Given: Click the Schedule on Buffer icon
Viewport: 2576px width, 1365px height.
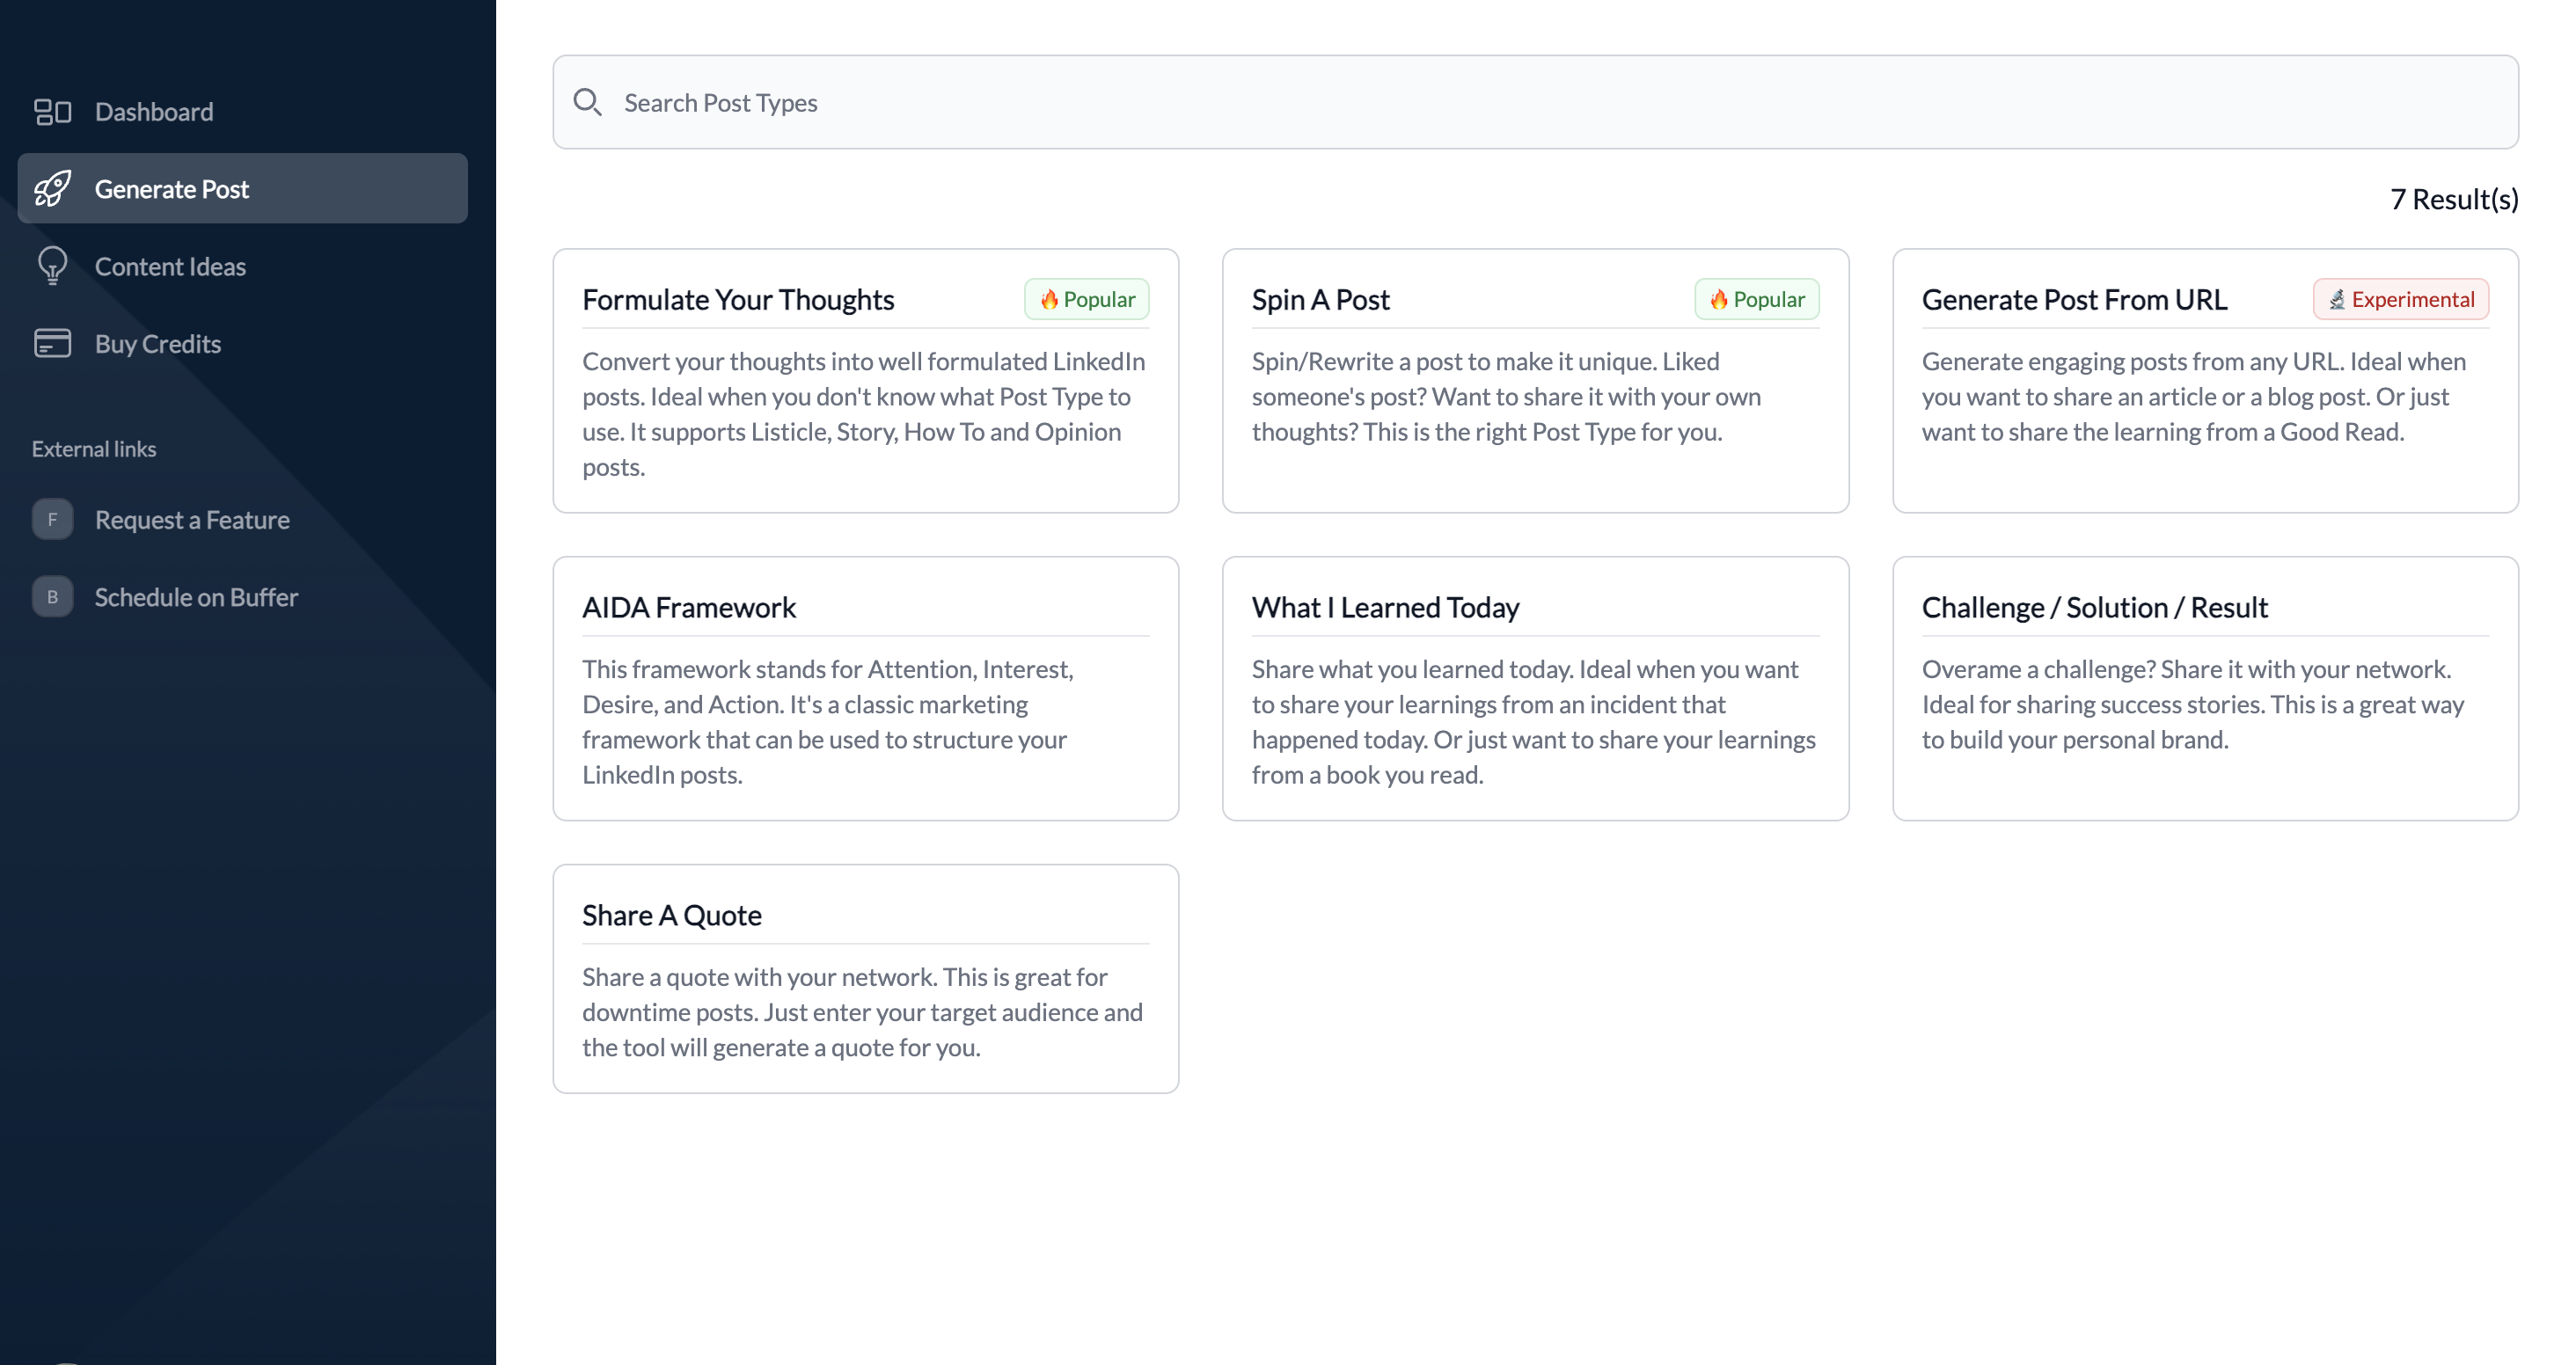Looking at the screenshot, I should pyautogui.click(x=51, y=596).
